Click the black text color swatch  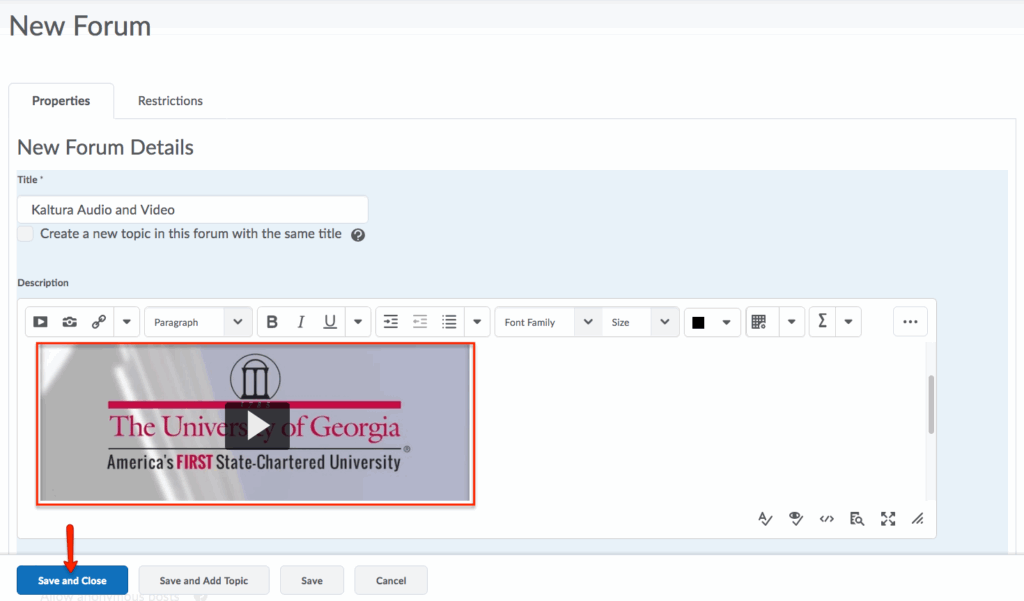tap(698, 322)
